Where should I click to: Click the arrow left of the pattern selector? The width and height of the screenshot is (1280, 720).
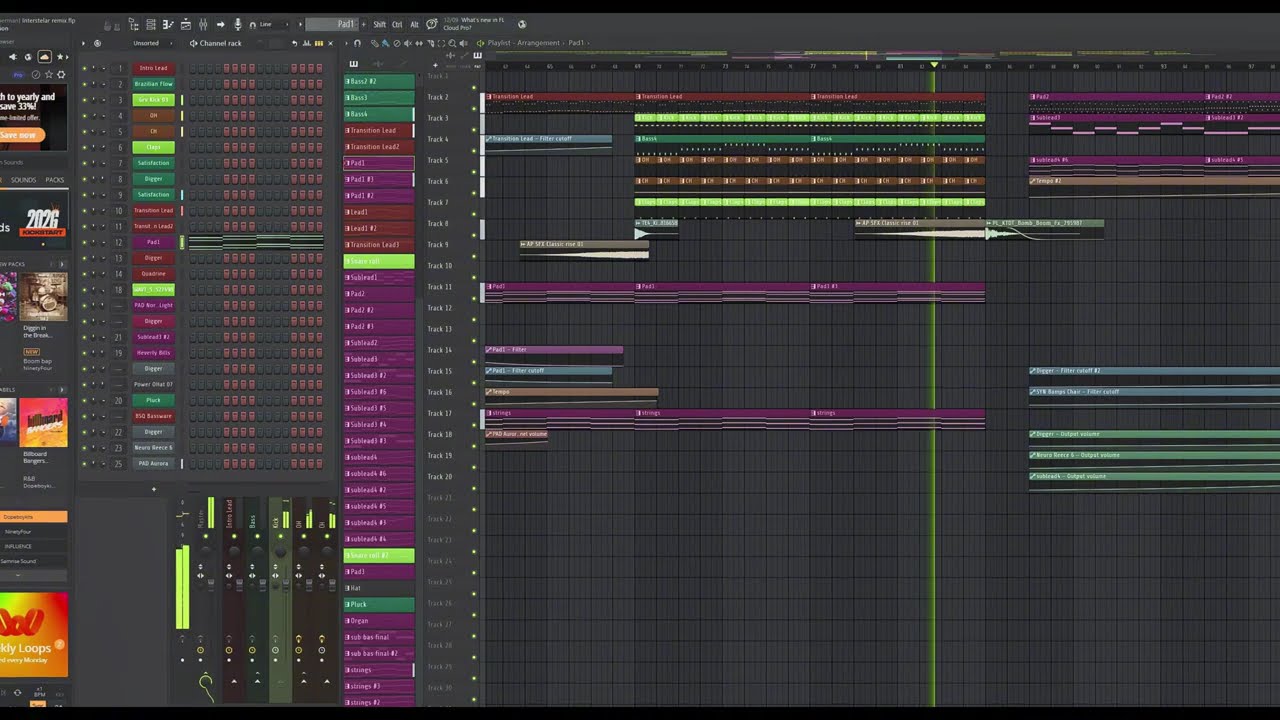point(300,24)
